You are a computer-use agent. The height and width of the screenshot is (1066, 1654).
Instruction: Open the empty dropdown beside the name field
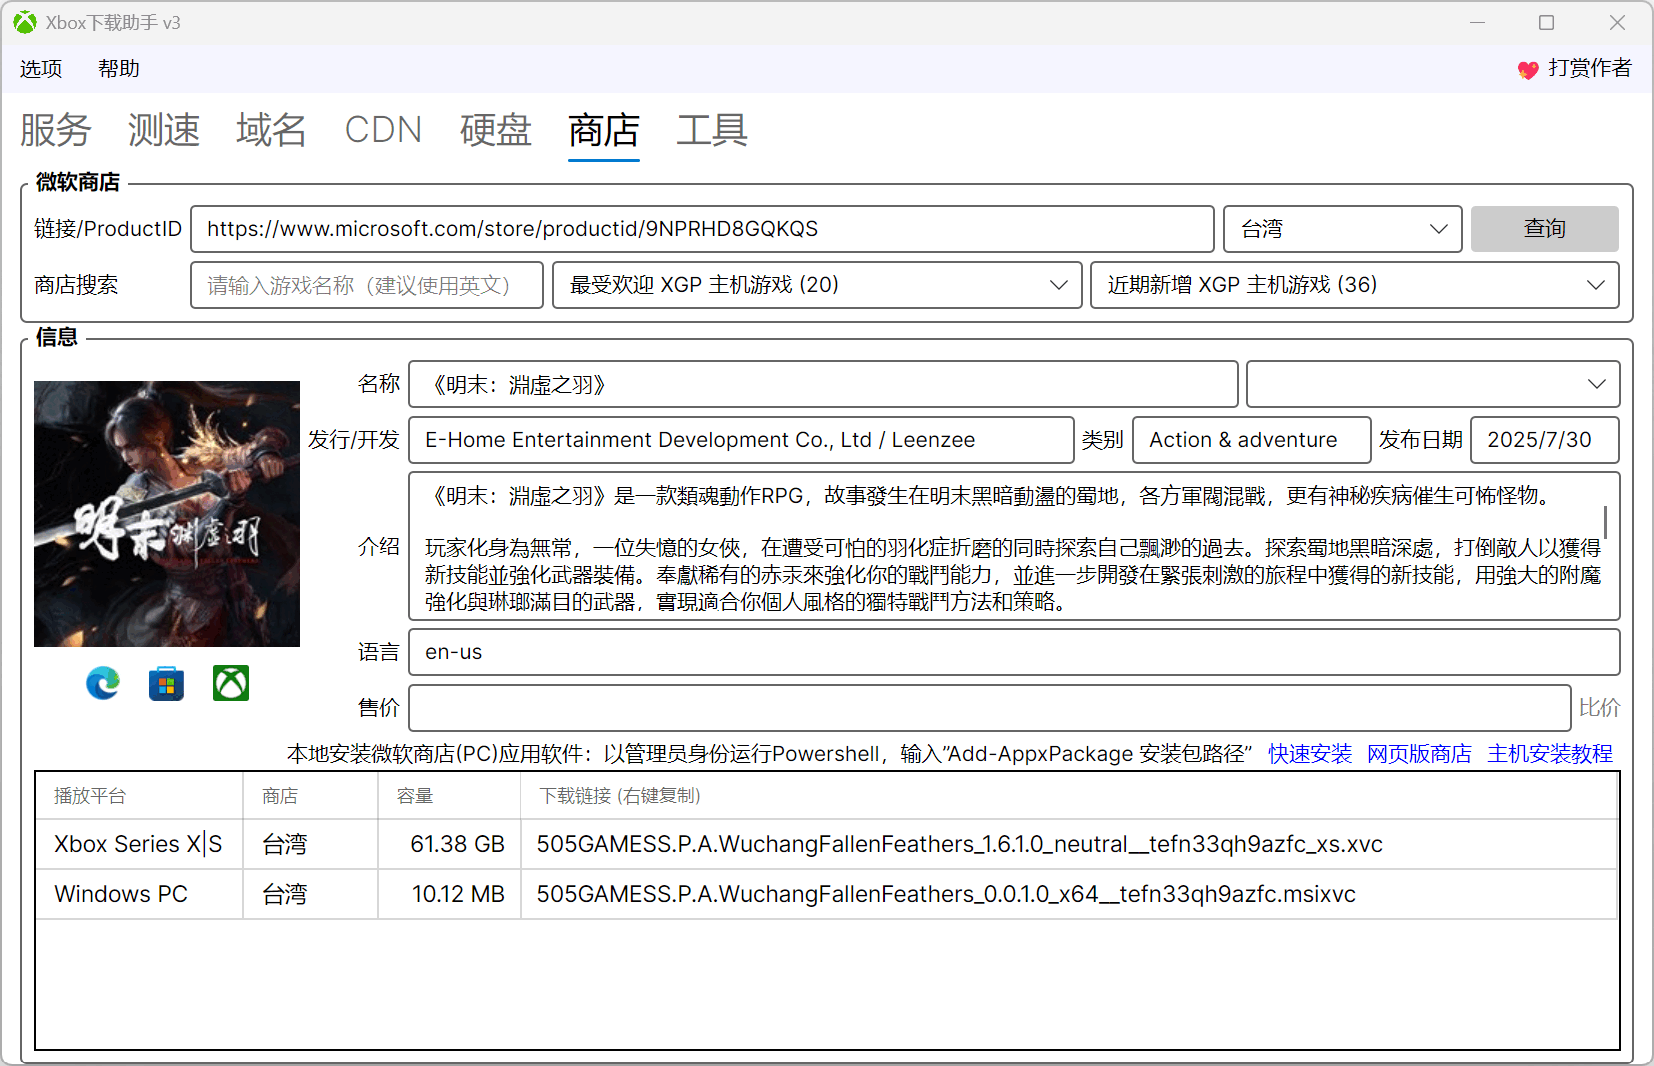[x=1433, y=384]
